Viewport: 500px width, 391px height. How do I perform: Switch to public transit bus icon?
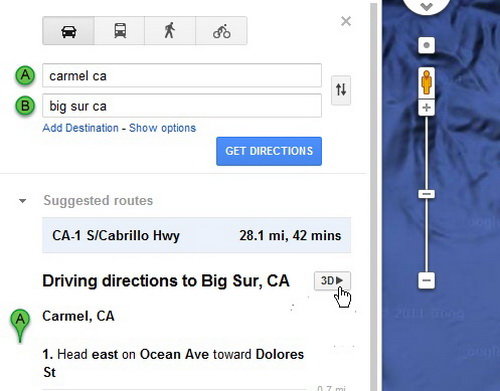[x=120, y=31]
